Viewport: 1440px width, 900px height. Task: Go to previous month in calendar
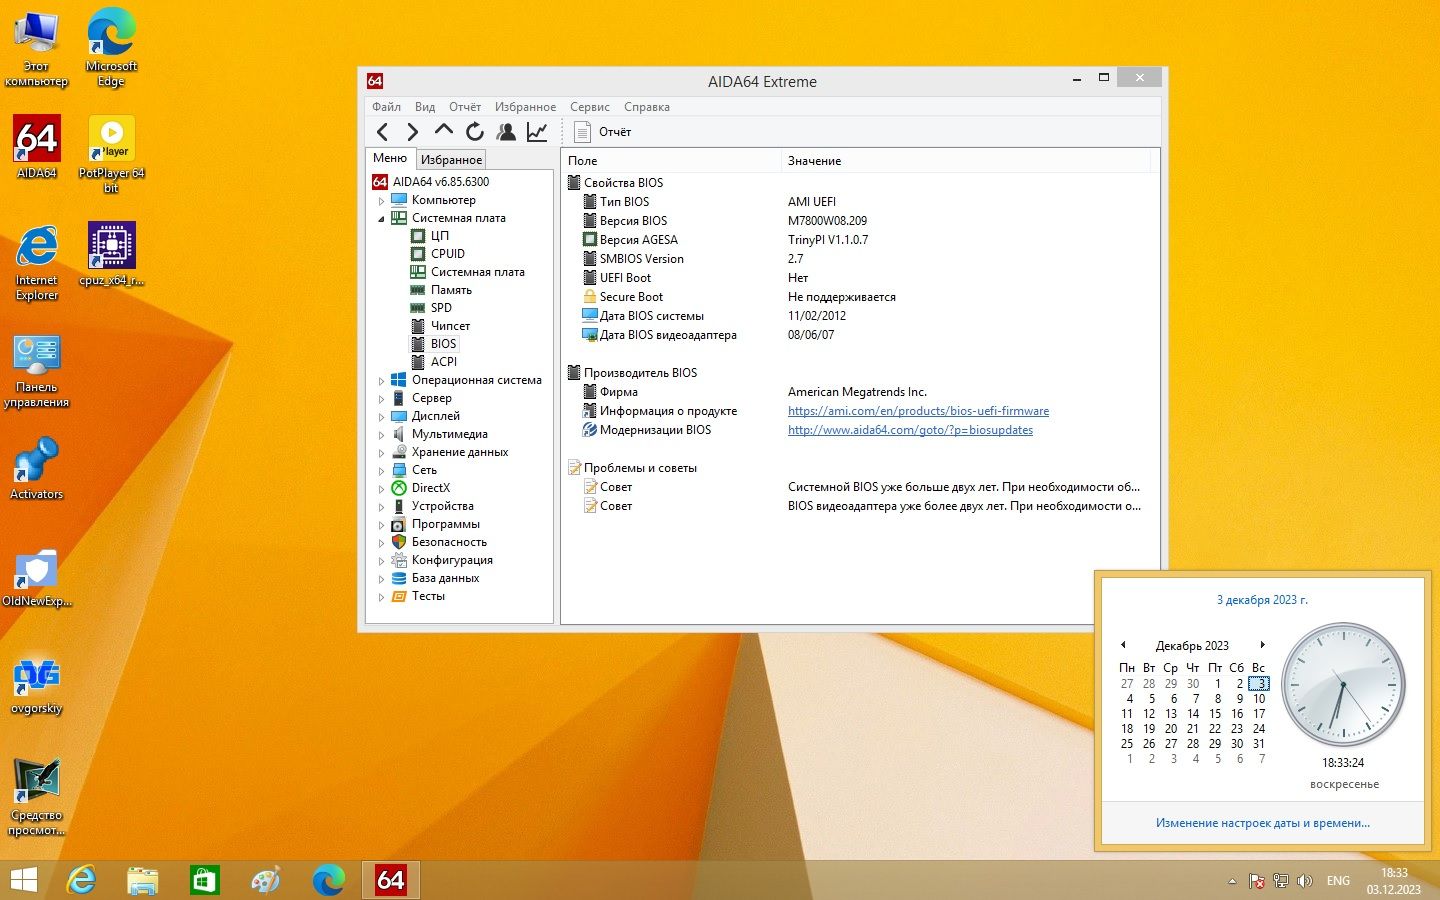[1123, 645]
